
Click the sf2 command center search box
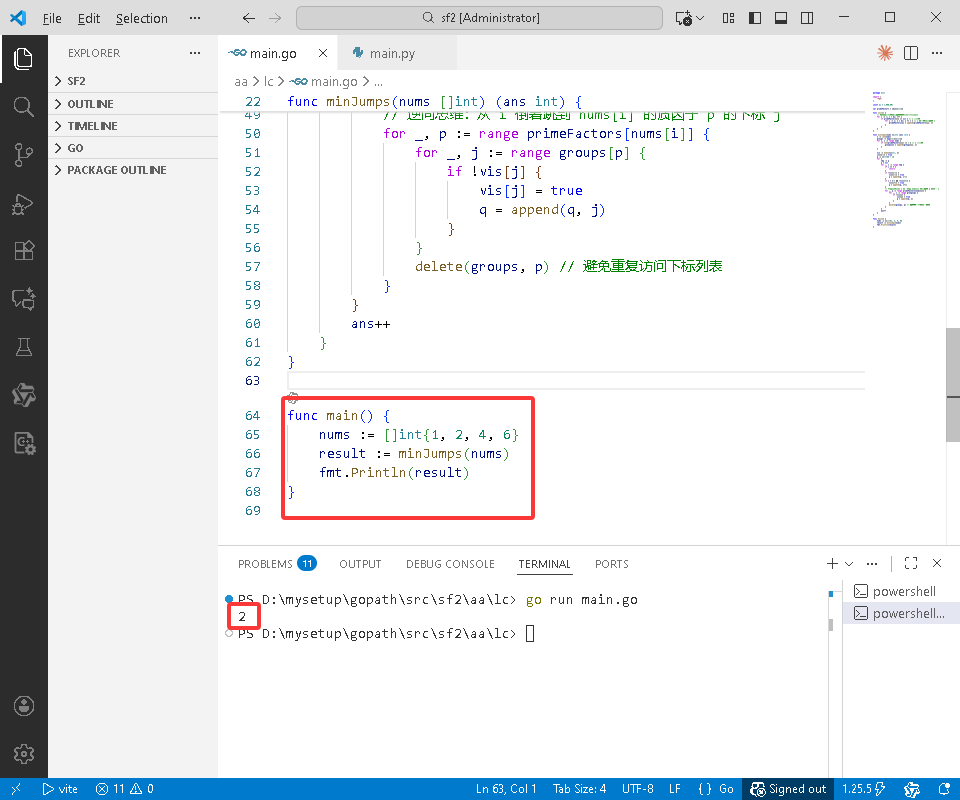click(479, 18)
